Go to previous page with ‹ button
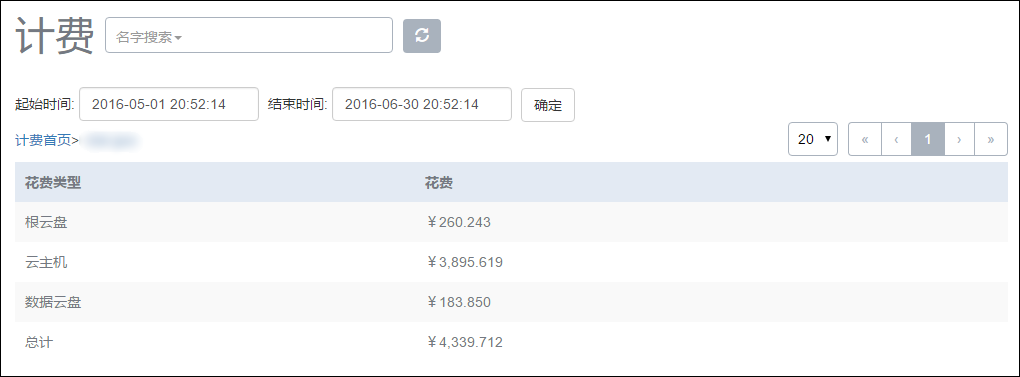 (x=896, y=139)
